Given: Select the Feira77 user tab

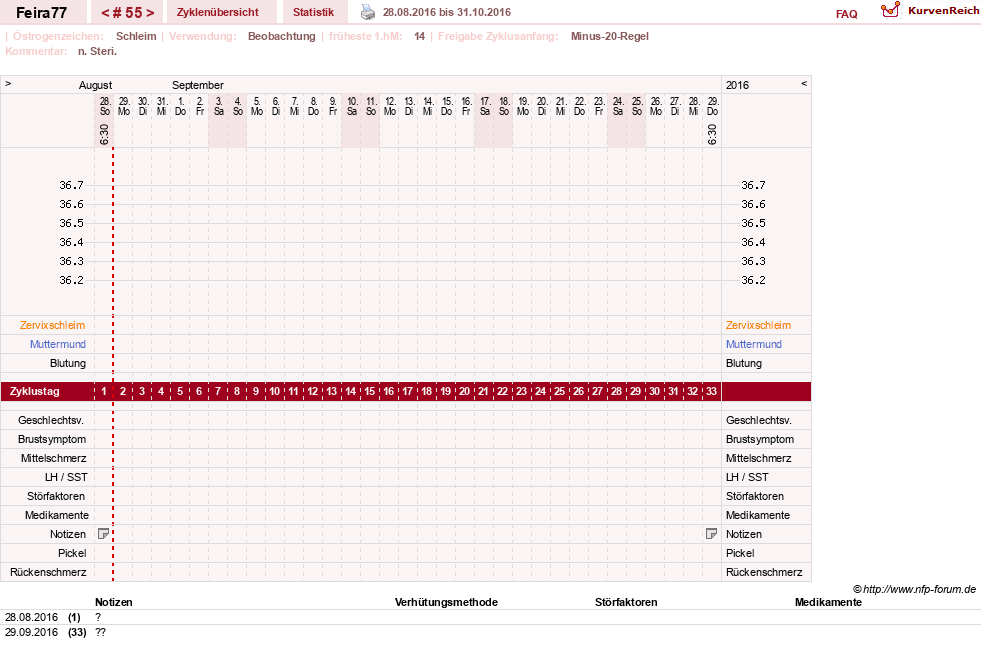Looking at the screenshot, I should tap(41, 12).
